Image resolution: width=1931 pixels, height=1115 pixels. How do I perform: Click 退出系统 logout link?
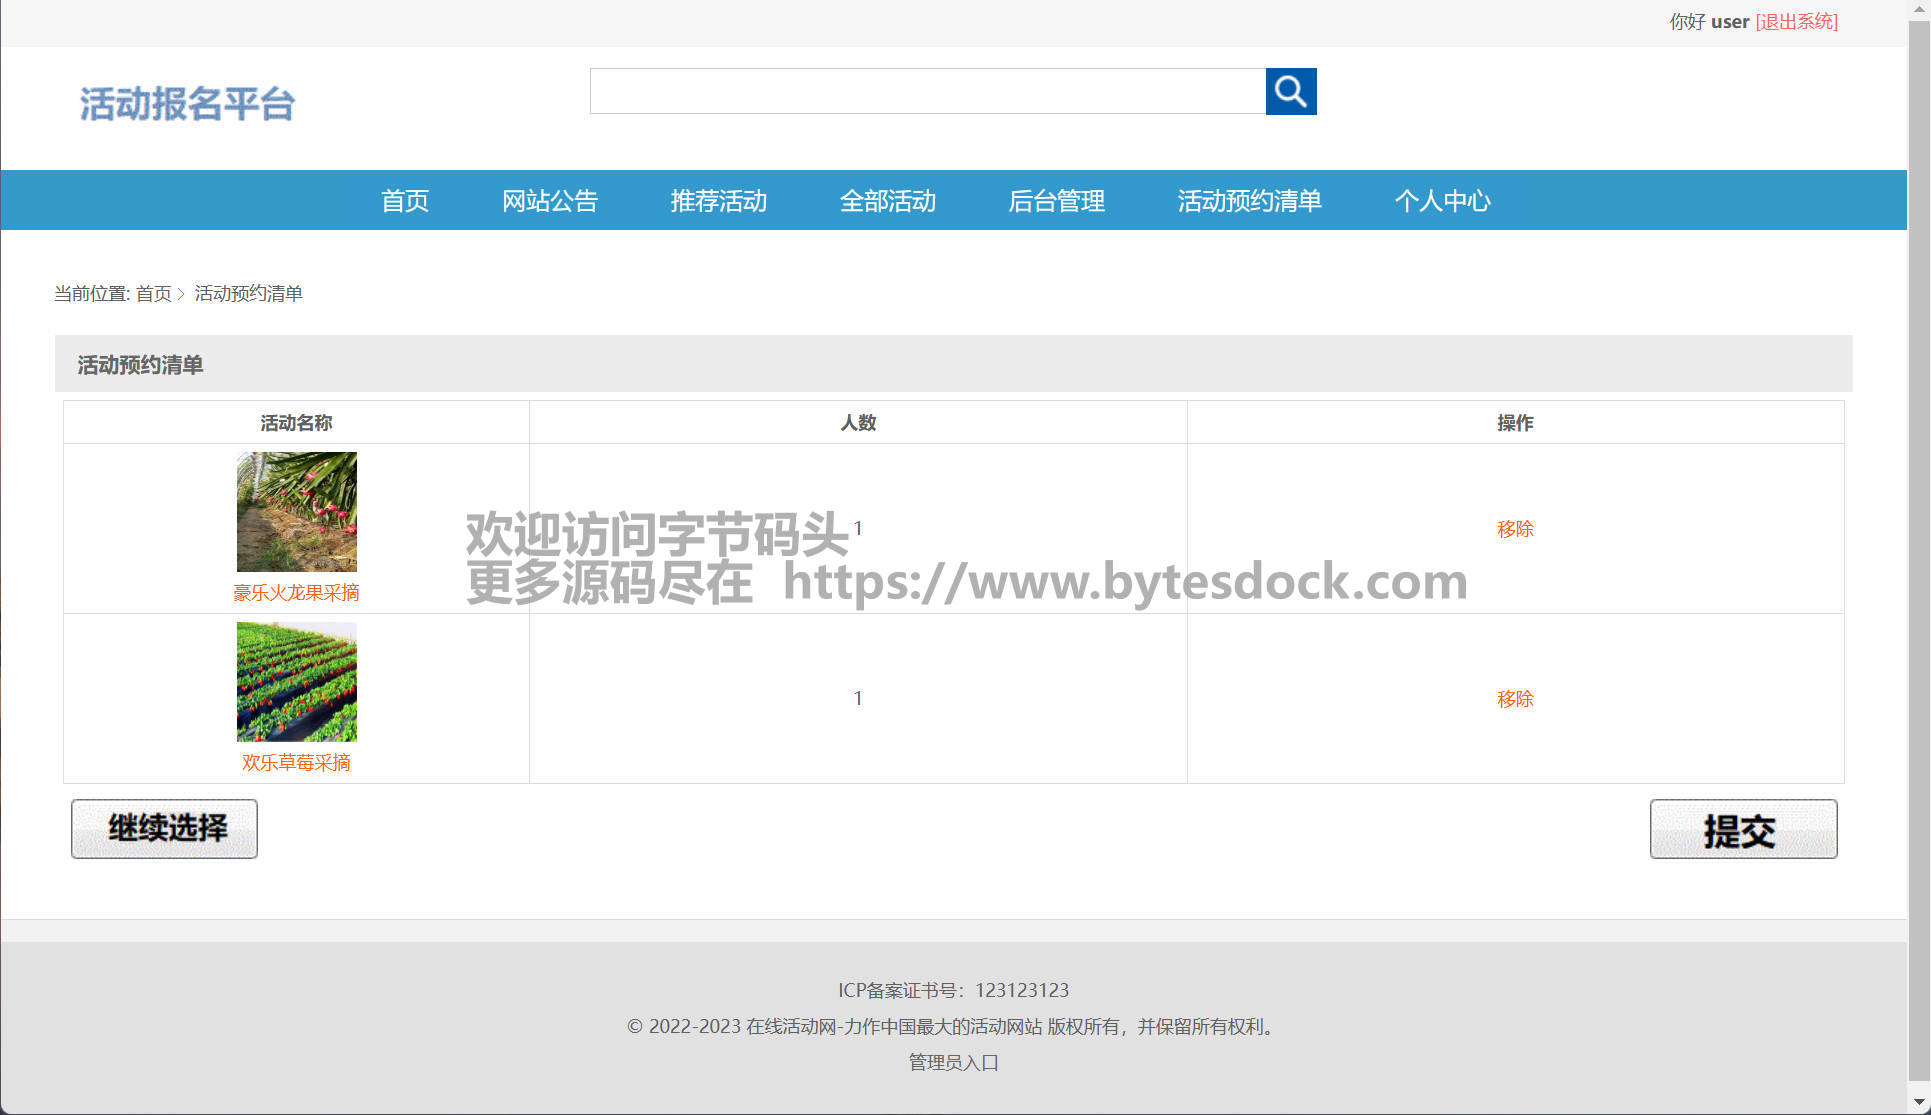point(1796,21)
